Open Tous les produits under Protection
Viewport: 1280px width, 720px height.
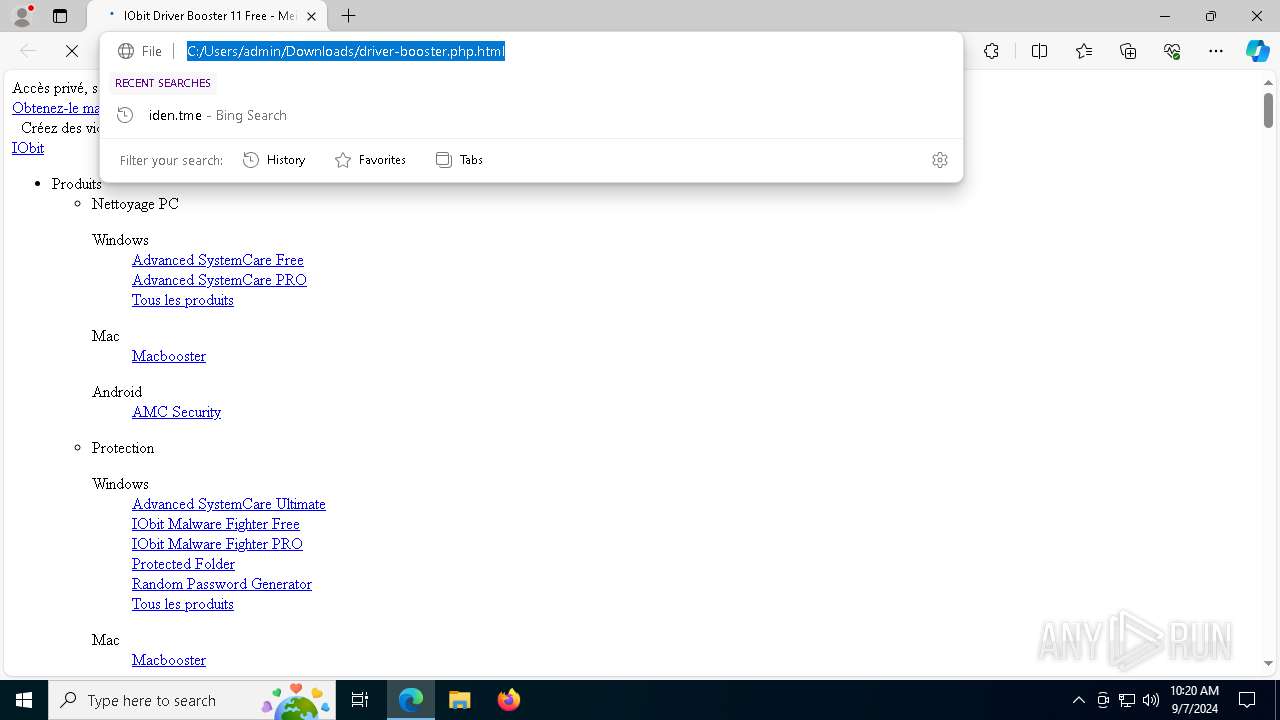(x=183, y=604)
